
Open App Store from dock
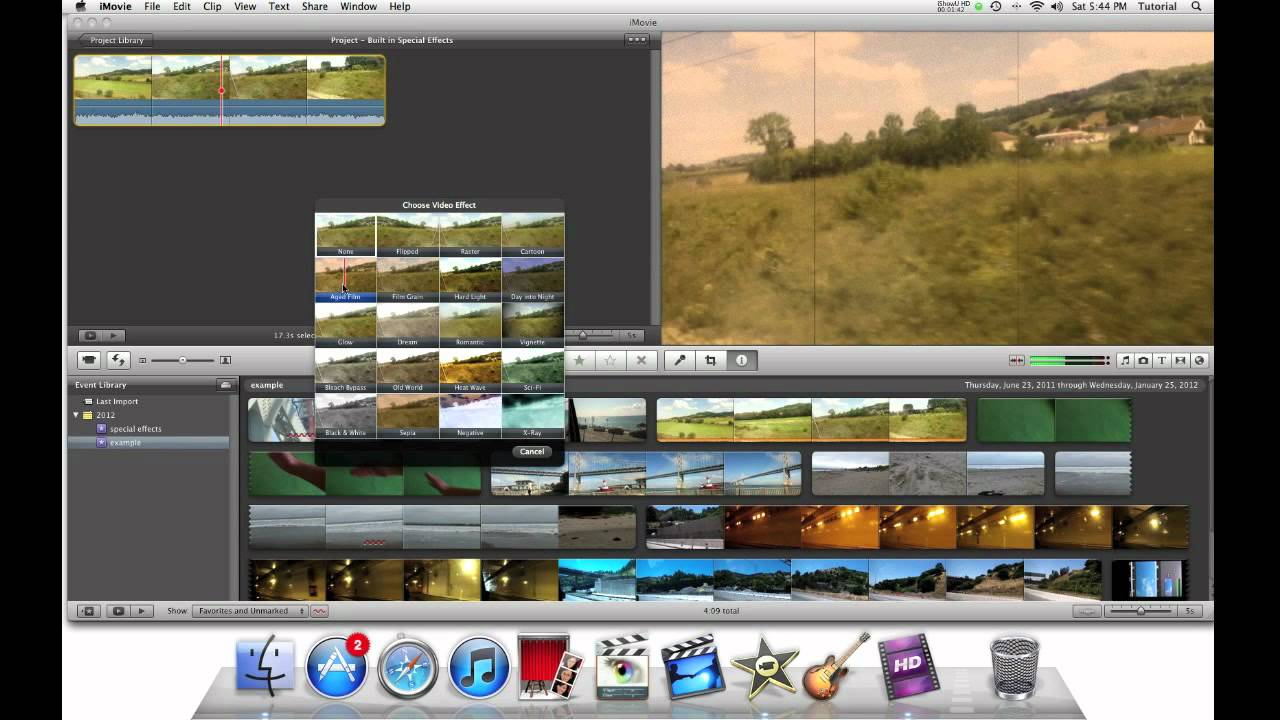coord(336,666)
